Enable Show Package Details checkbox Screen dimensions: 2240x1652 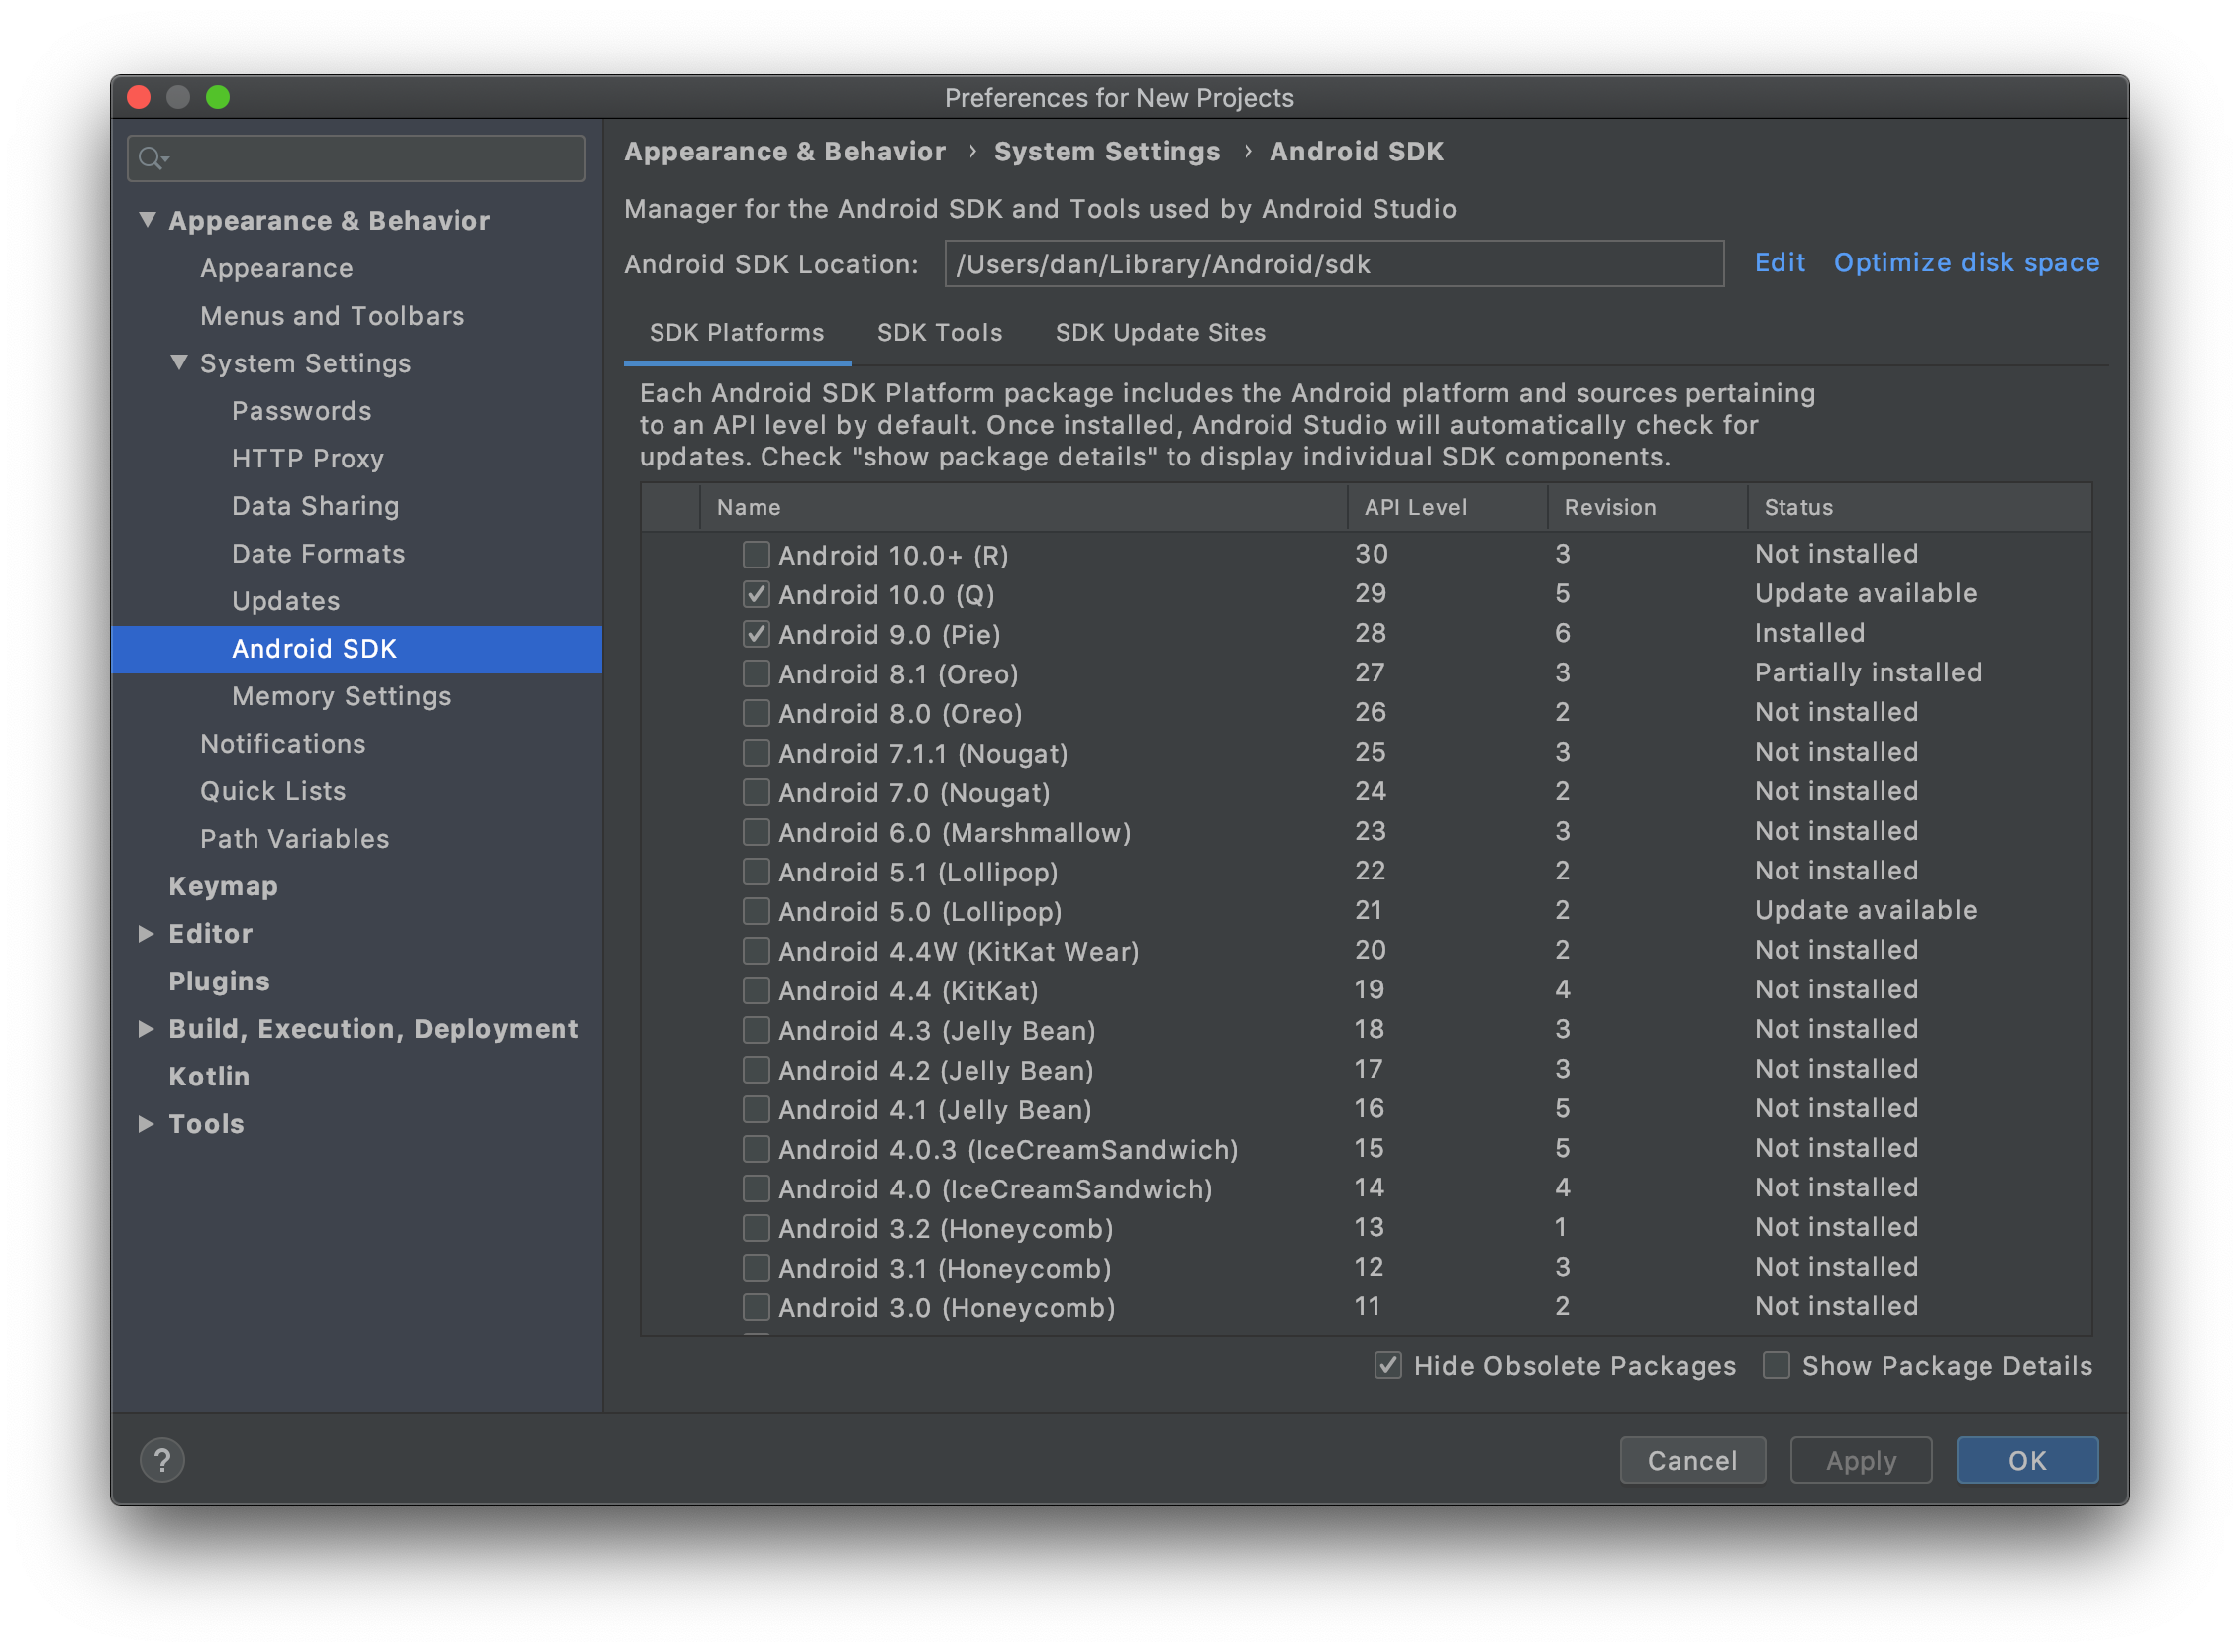click(1781, 1365)
